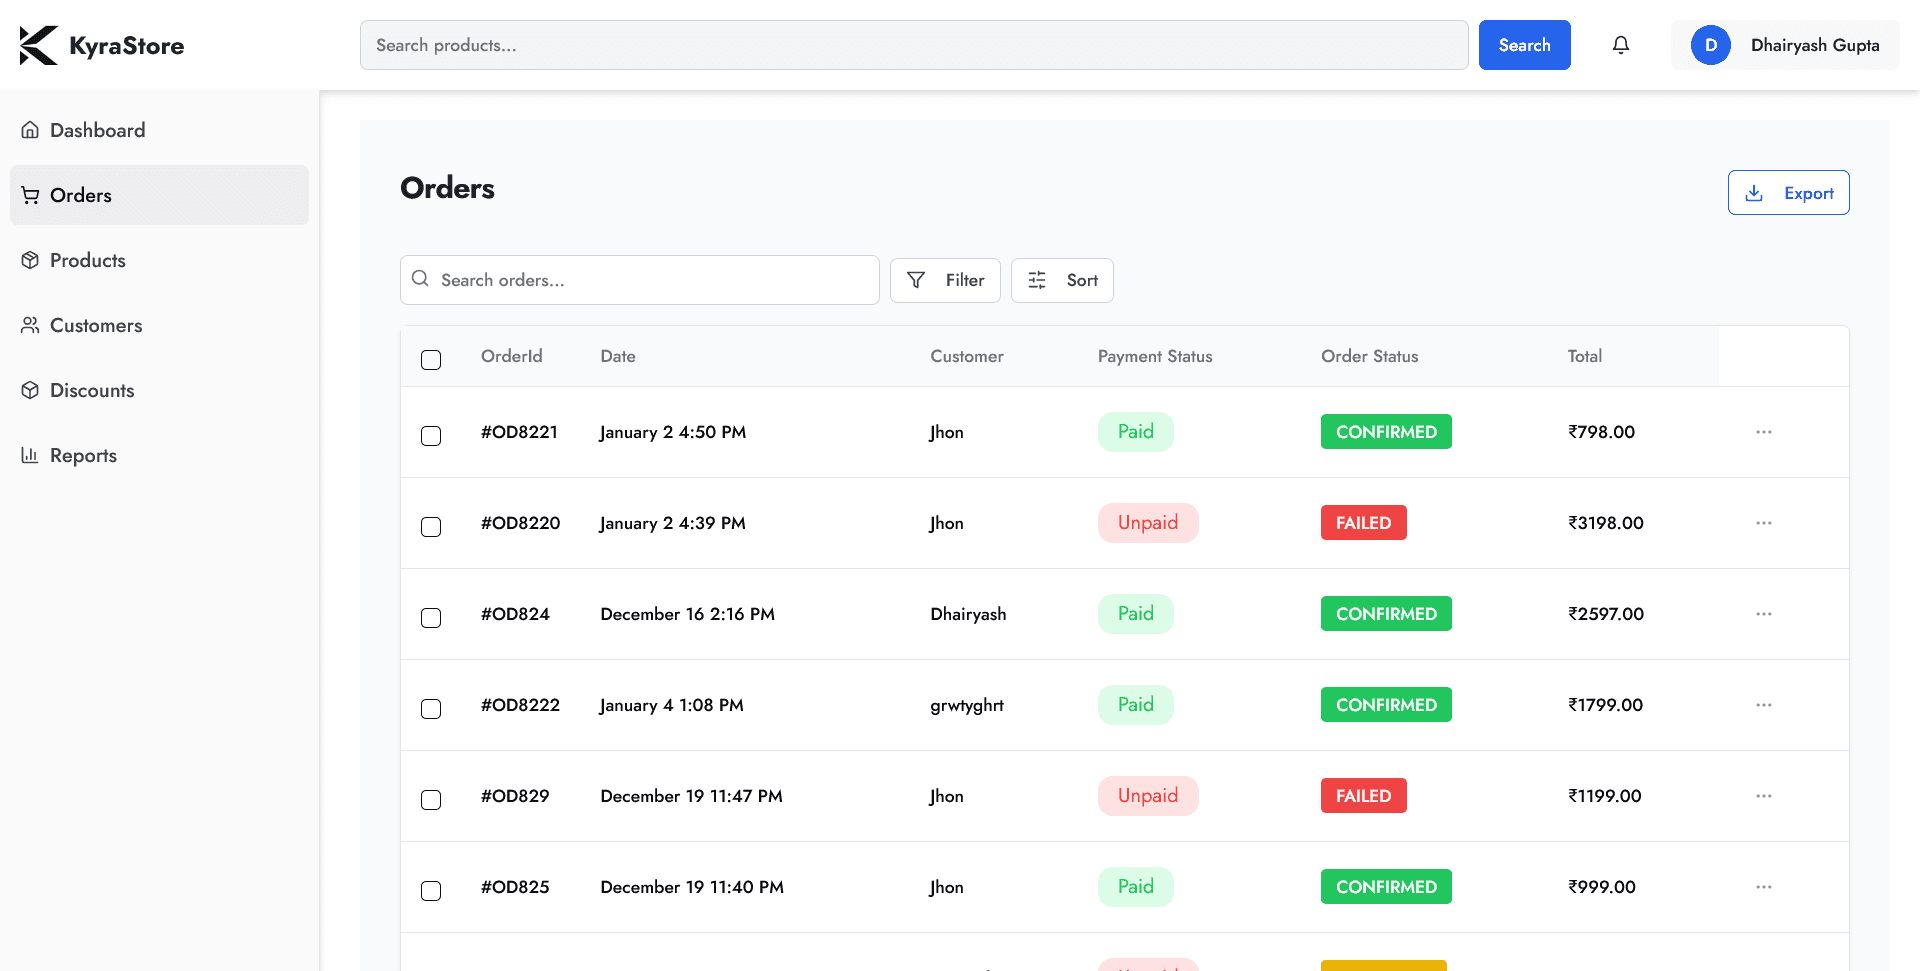Screen dimensions: 1920x971
Task: Open Customers in the sidebar
Action: 159,325
